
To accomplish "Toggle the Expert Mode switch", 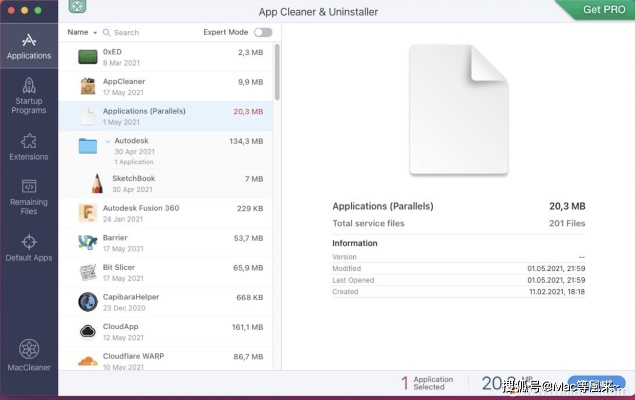I will tap(263, 32).
